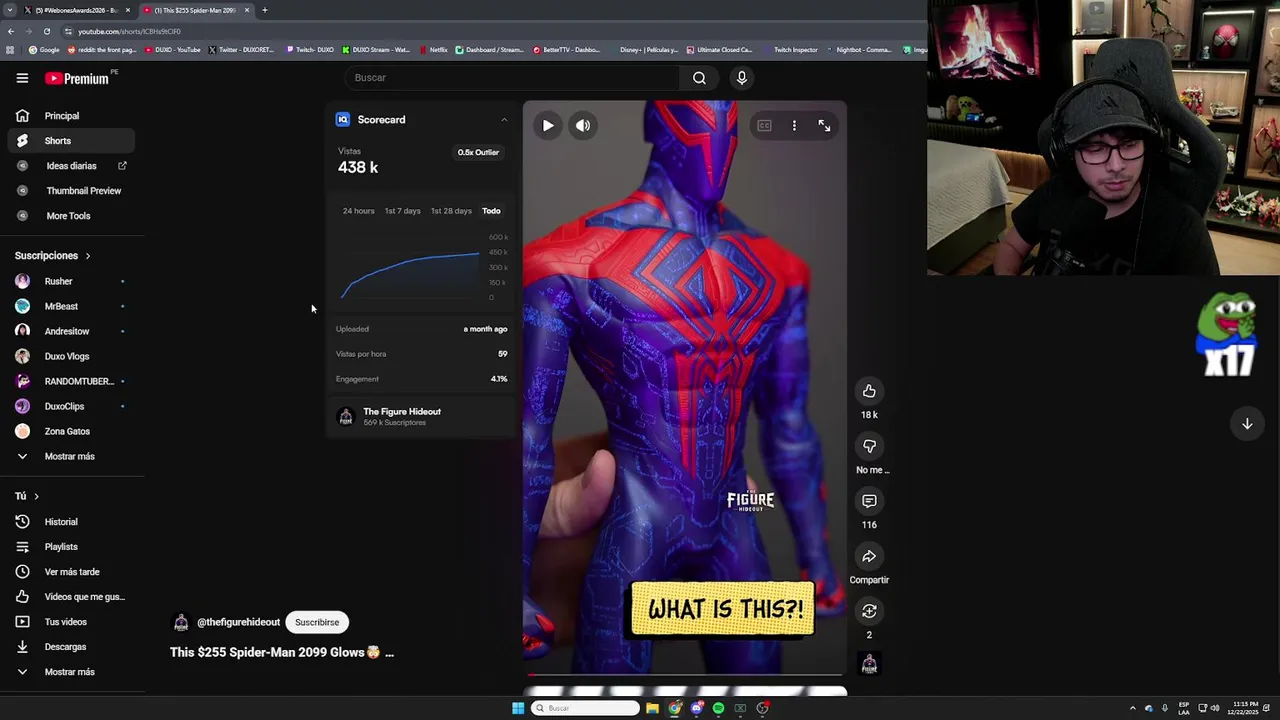Share the short via Compartir

coord(869,556)
